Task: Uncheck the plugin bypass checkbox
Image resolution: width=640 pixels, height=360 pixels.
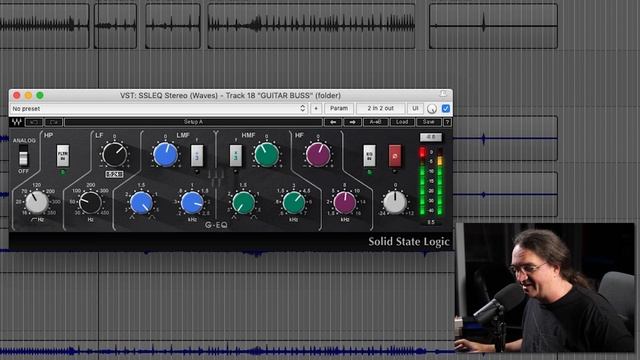Action: pyautogui.click(x=446, y=109)
